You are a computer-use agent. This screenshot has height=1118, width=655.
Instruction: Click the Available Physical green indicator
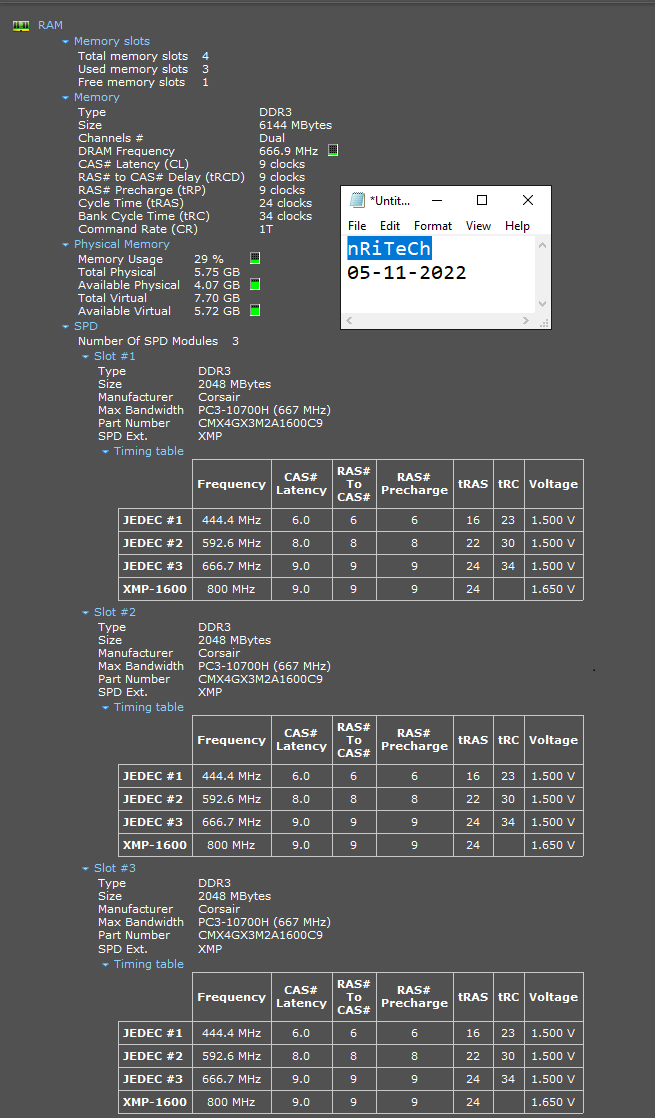click(x=255, y=285)
